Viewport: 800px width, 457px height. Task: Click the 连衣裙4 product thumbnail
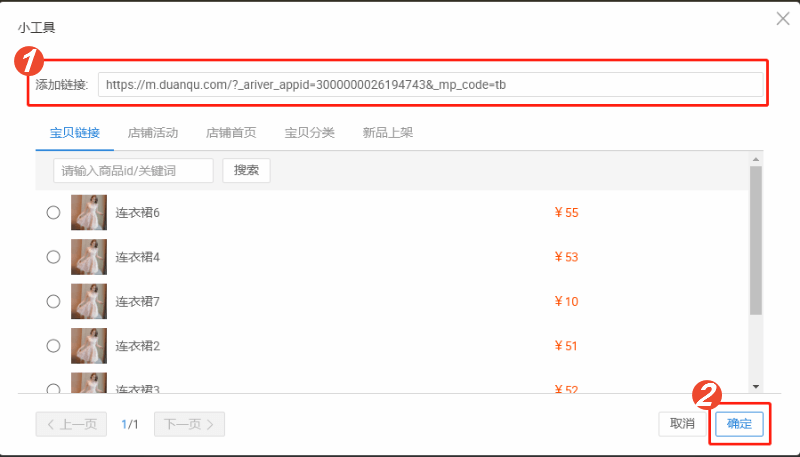point(89,257)
